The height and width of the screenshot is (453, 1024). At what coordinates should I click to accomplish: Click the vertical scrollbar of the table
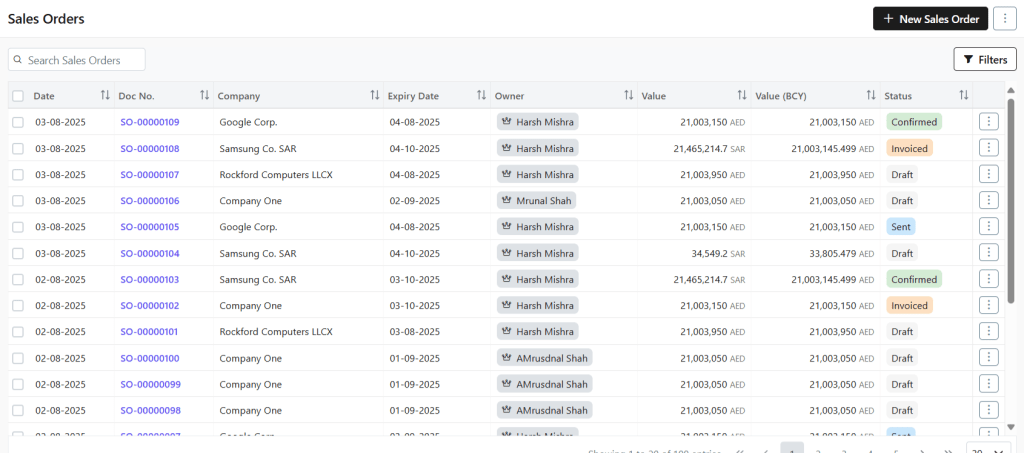pyautogui.click(x=1010, y=250)
